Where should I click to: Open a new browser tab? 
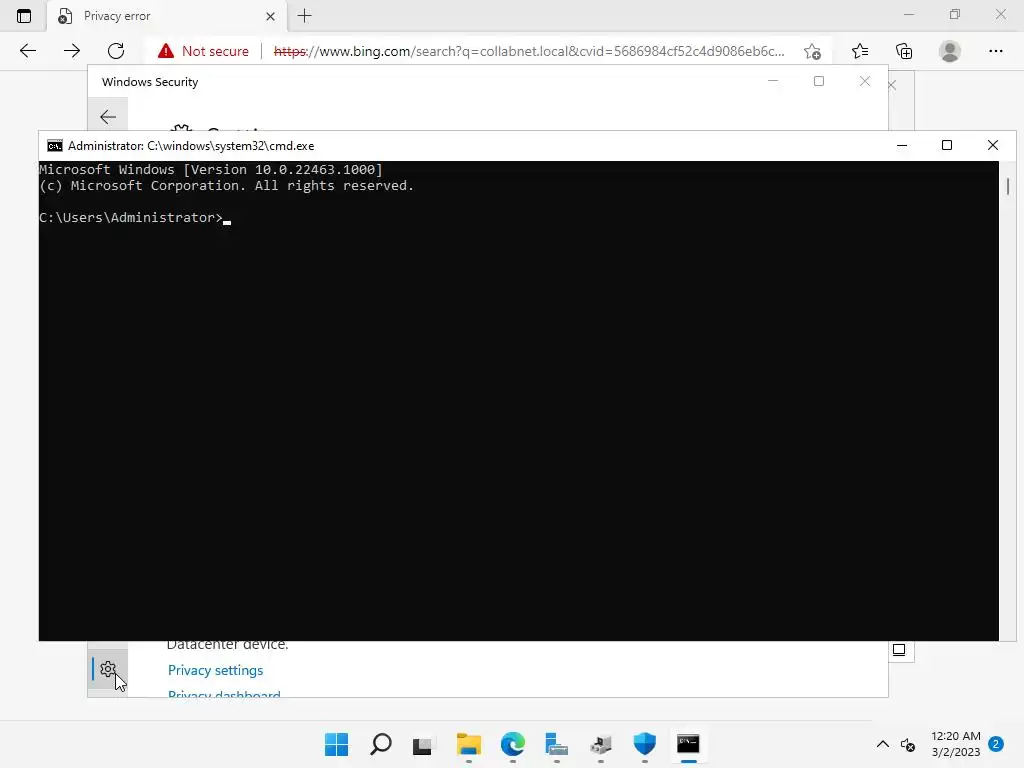tap(304, 16)
